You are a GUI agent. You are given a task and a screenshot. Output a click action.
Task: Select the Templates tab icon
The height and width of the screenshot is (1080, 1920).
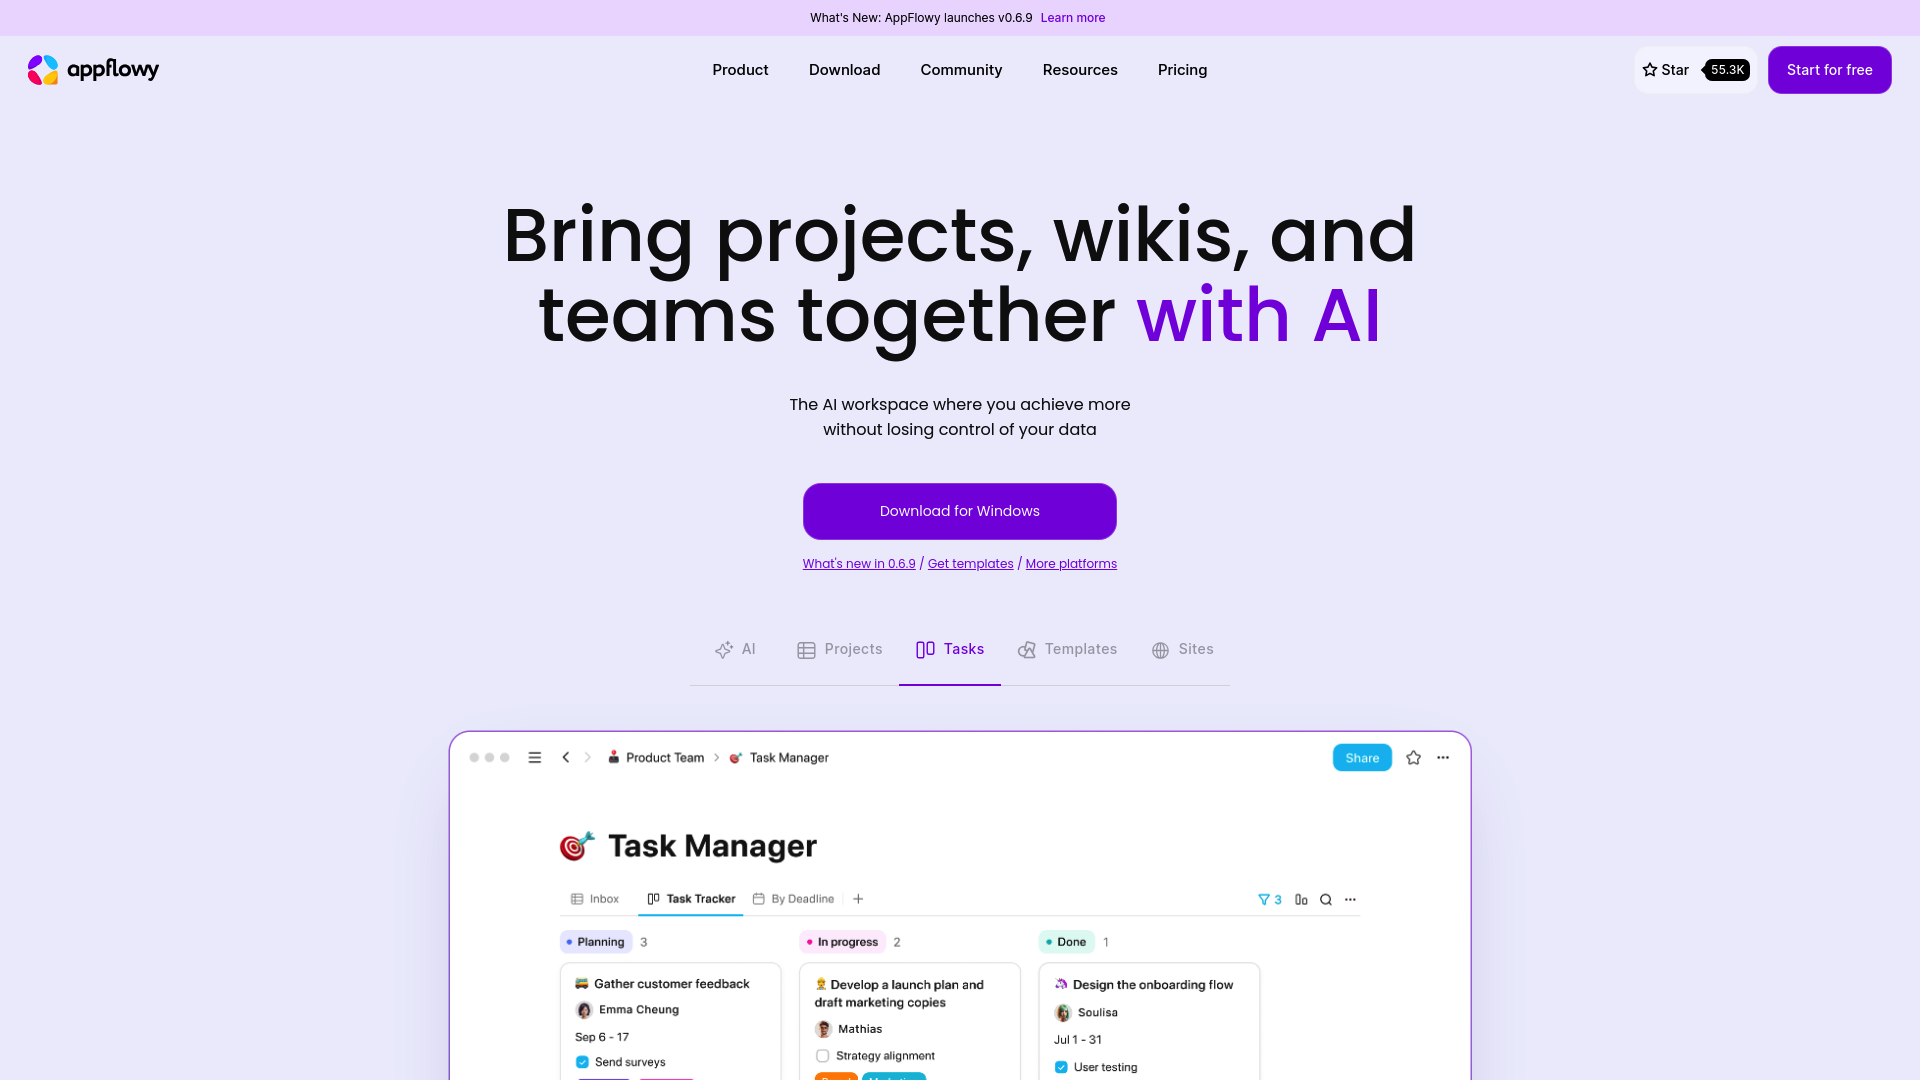click(1026, 649)
